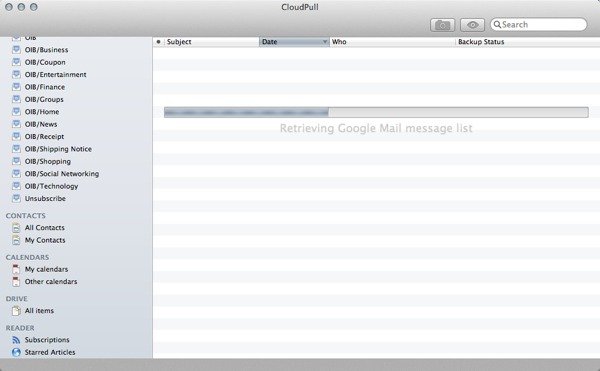Click the OIB/Groups mail label icon
The width and height of the screenshot is (600, 371).
tap(16, 99)
